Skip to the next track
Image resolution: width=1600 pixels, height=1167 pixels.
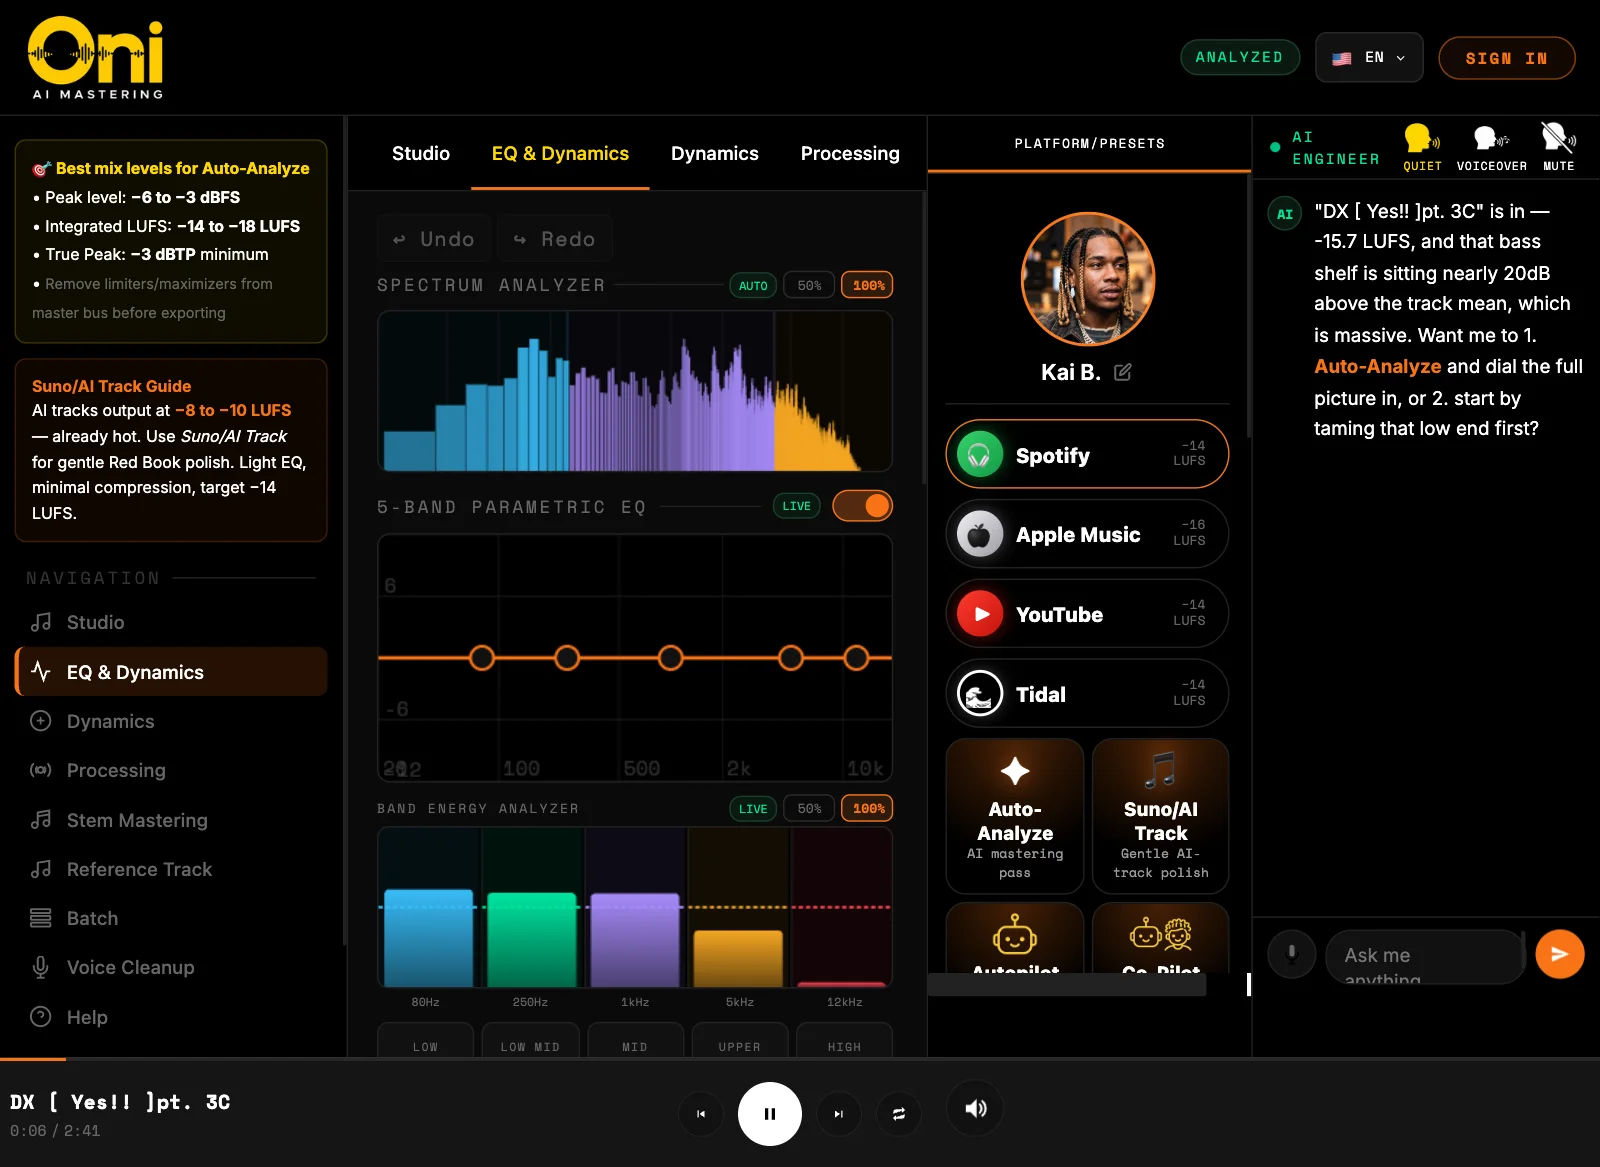[x=839, y=1114]
